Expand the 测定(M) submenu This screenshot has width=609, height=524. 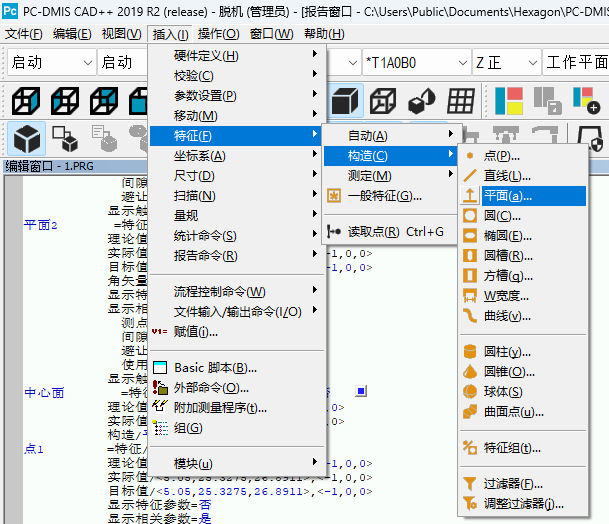click(x=390, y=176)
